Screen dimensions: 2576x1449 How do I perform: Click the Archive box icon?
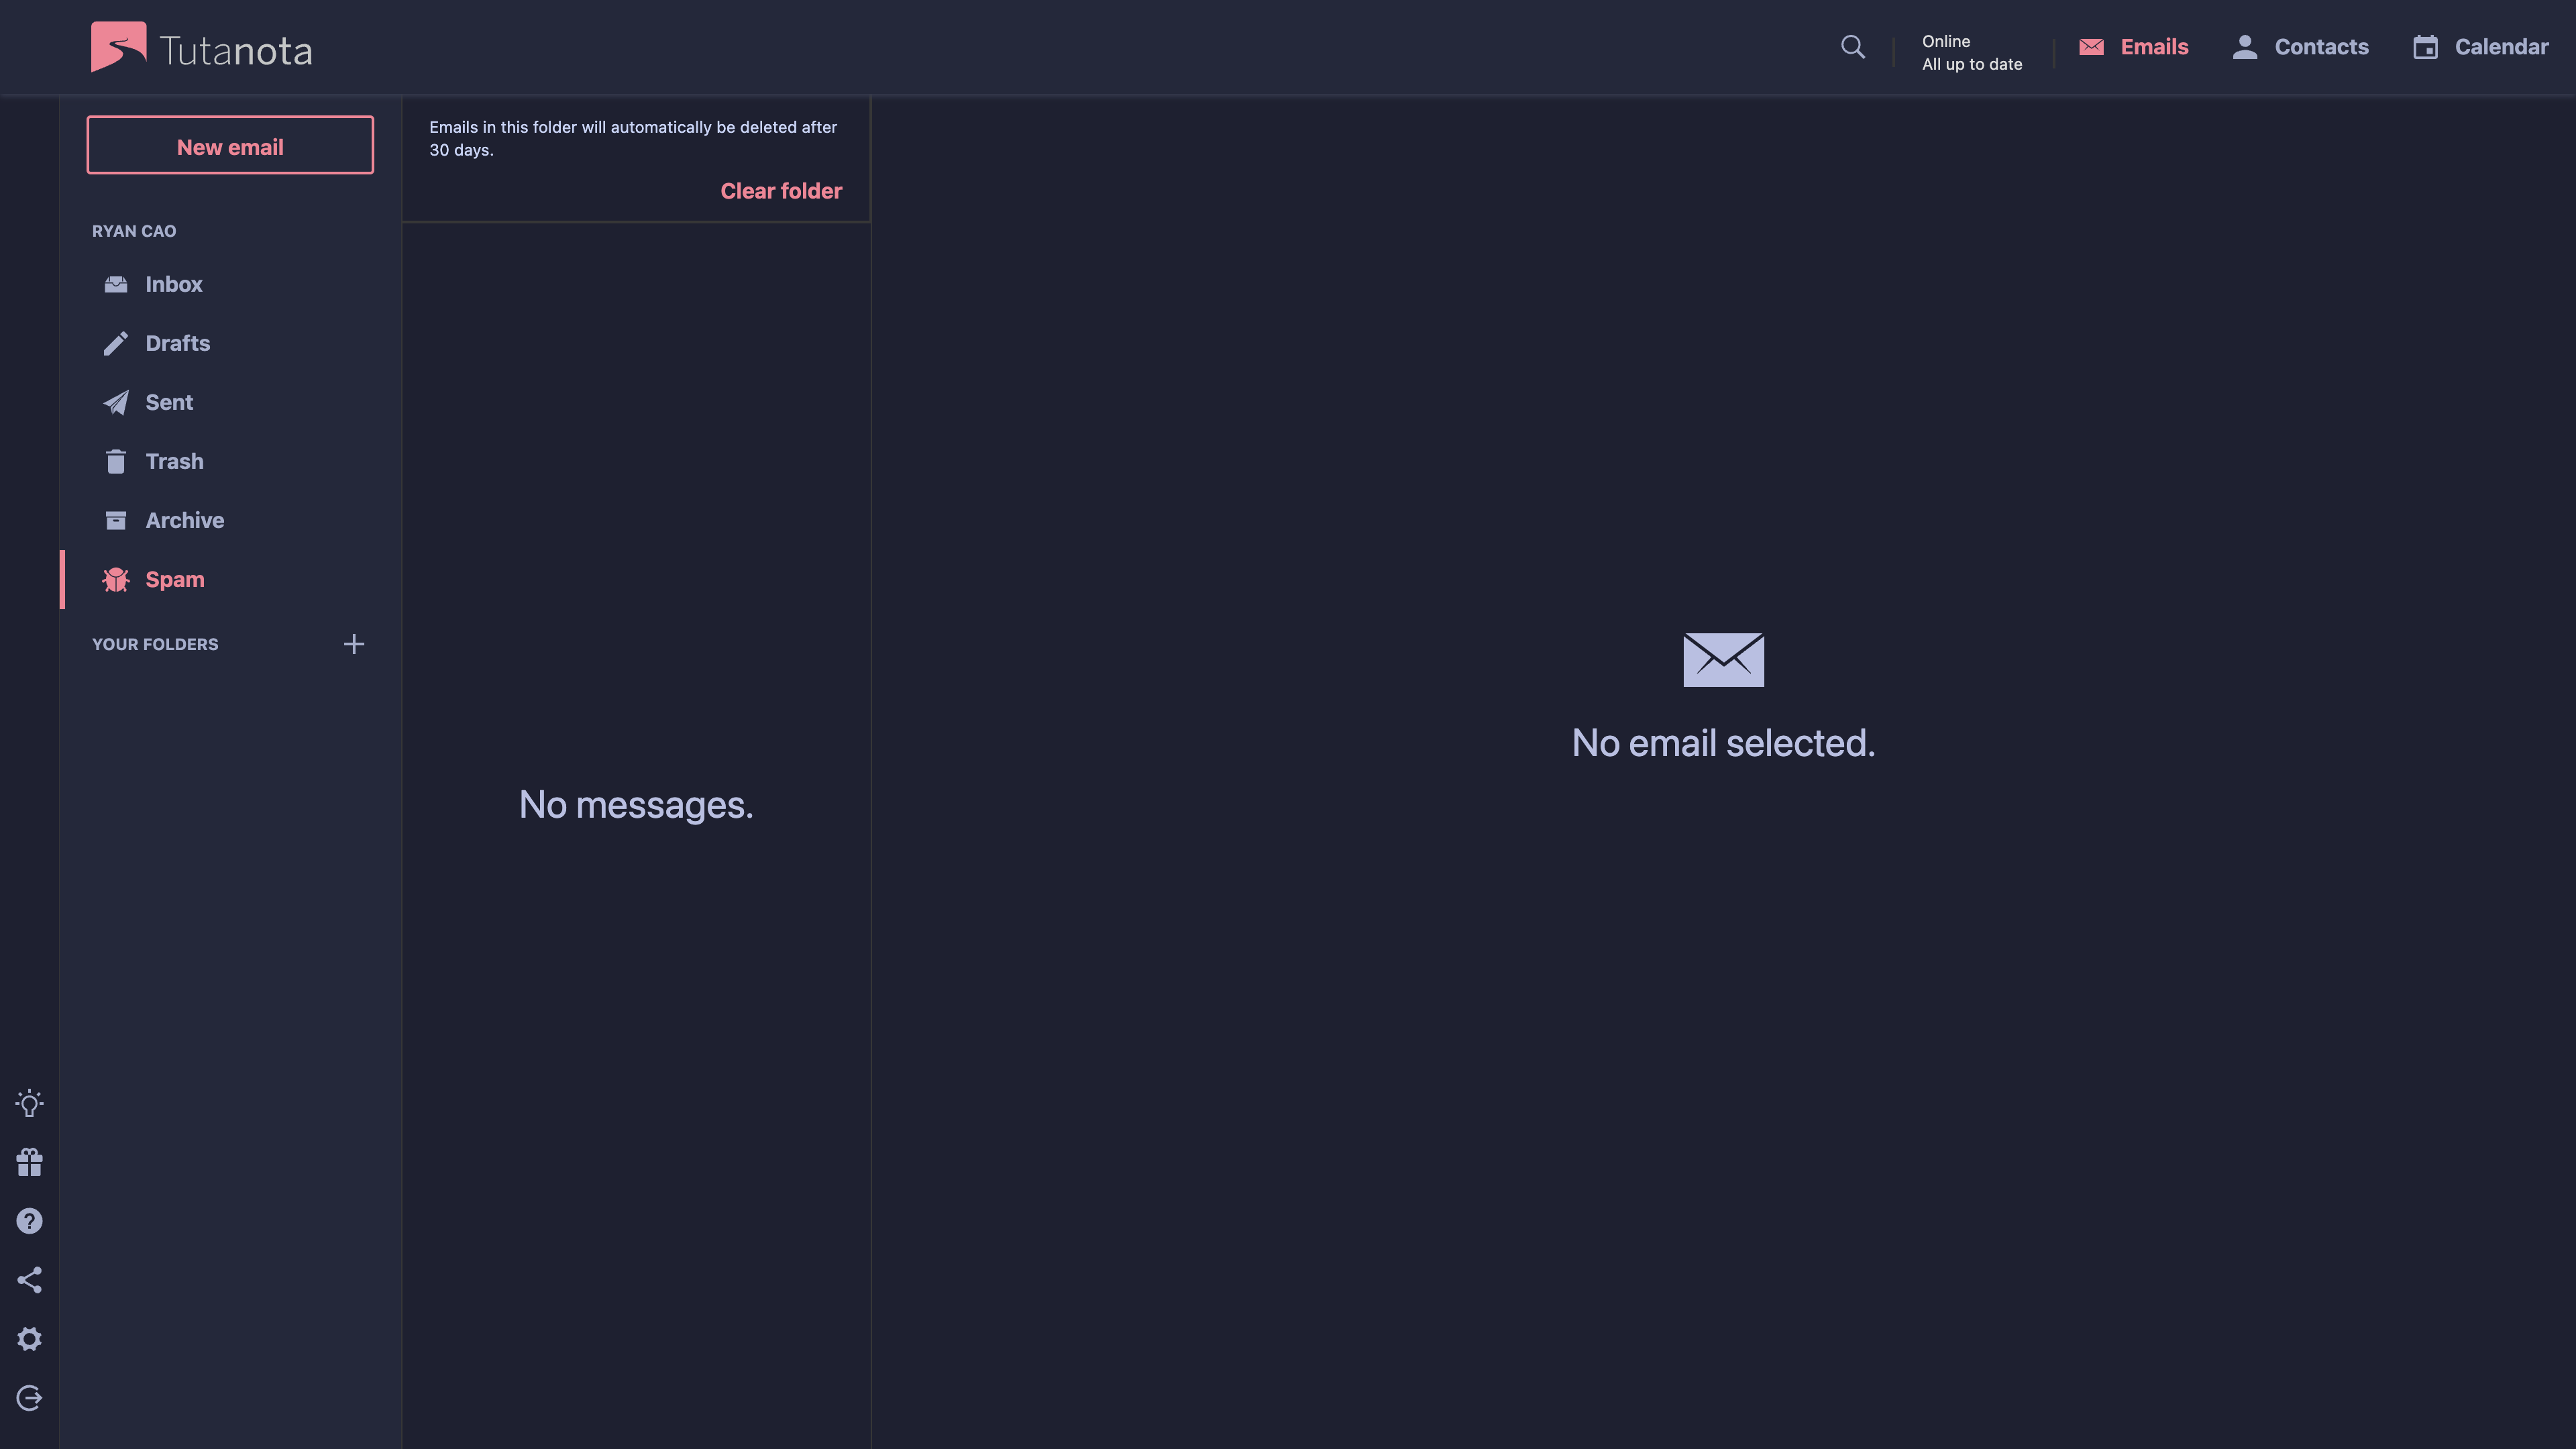tap(116, 520)
